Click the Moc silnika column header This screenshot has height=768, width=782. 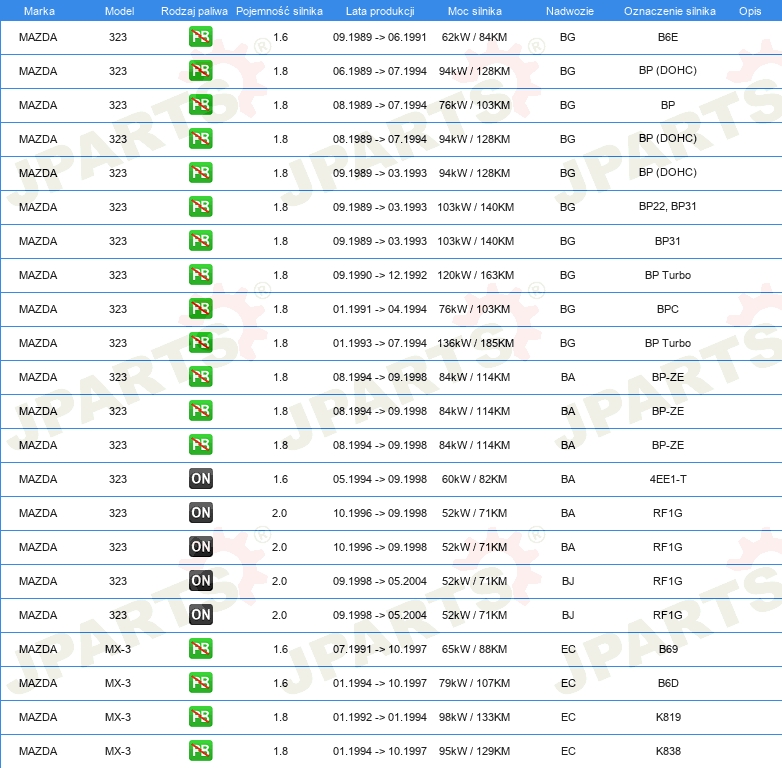point(475,11)
